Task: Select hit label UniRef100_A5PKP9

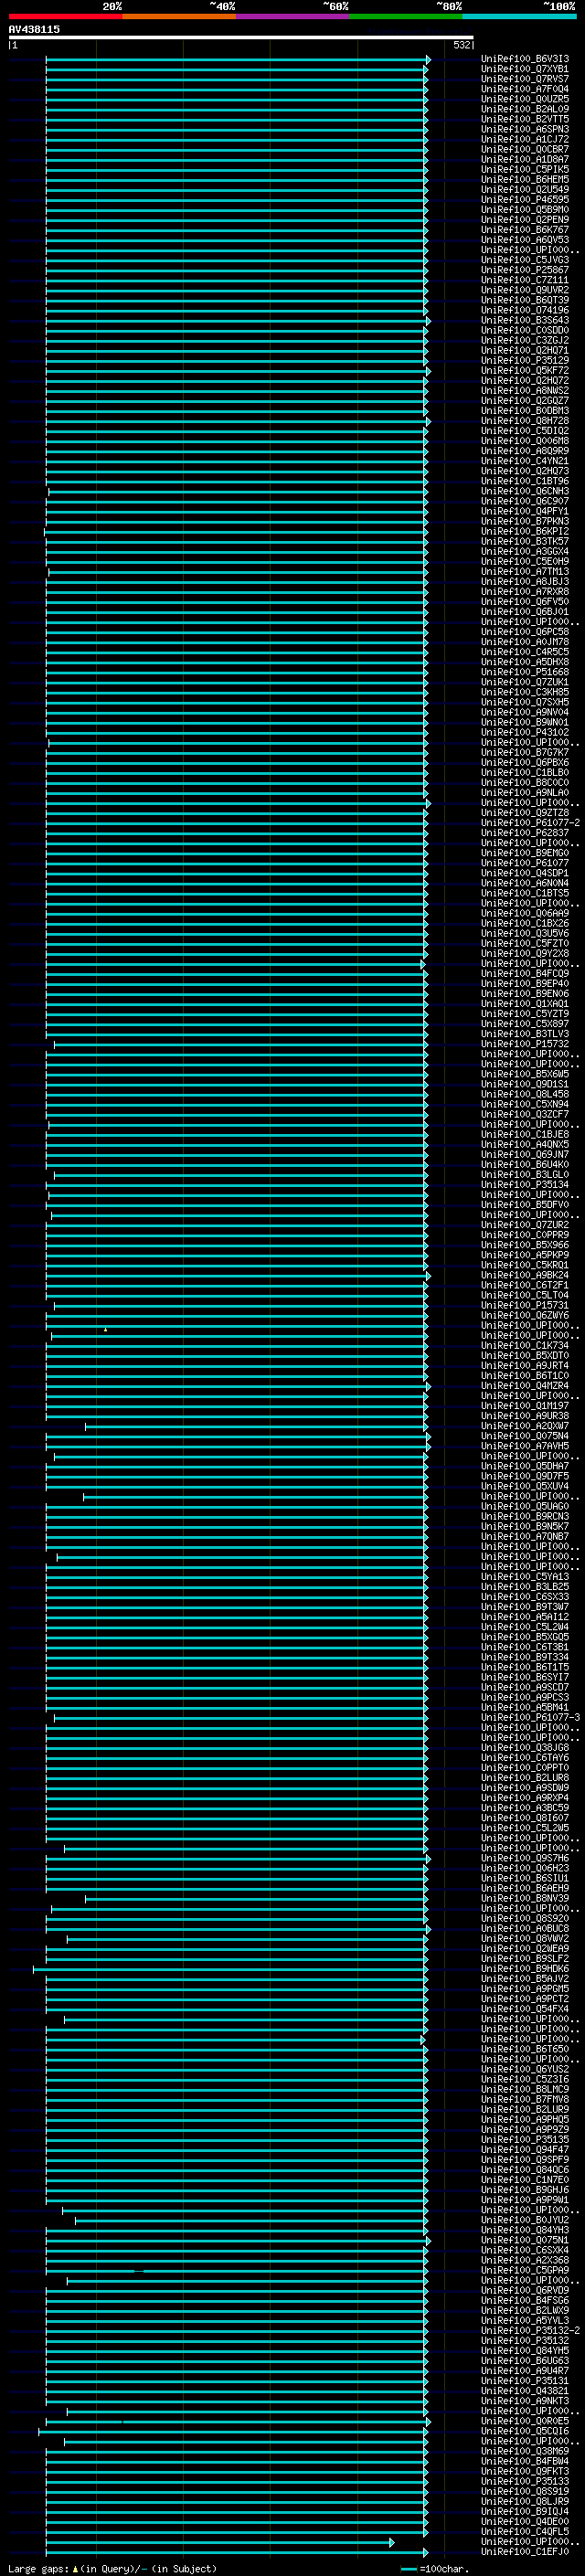Action: [x=525, y=1255]
